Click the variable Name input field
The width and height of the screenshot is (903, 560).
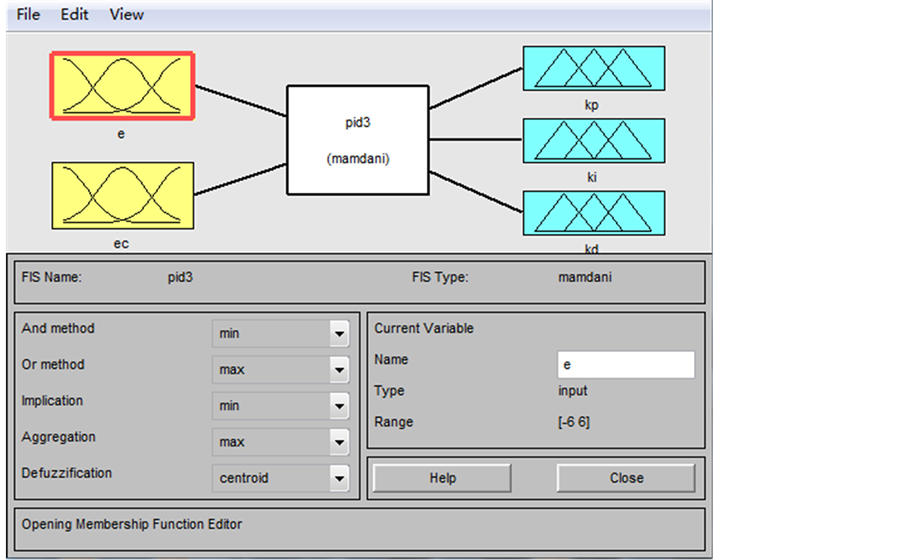tap(625, 365)
